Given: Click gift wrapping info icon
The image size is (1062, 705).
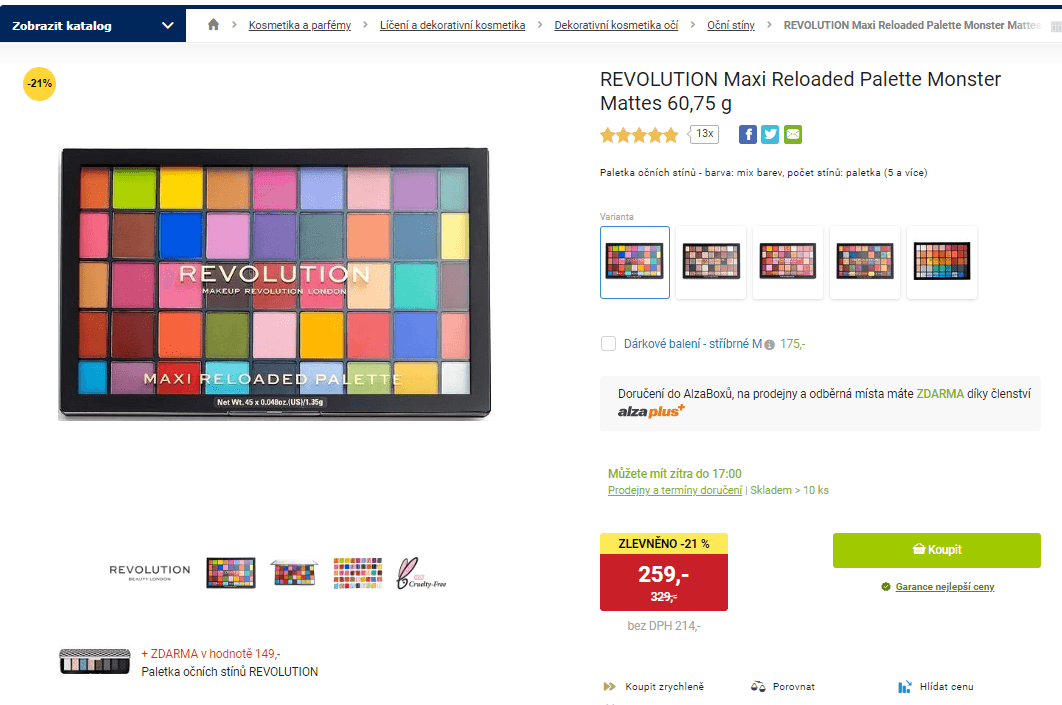Looking at the screenshot, I should (x=769, y=345).
